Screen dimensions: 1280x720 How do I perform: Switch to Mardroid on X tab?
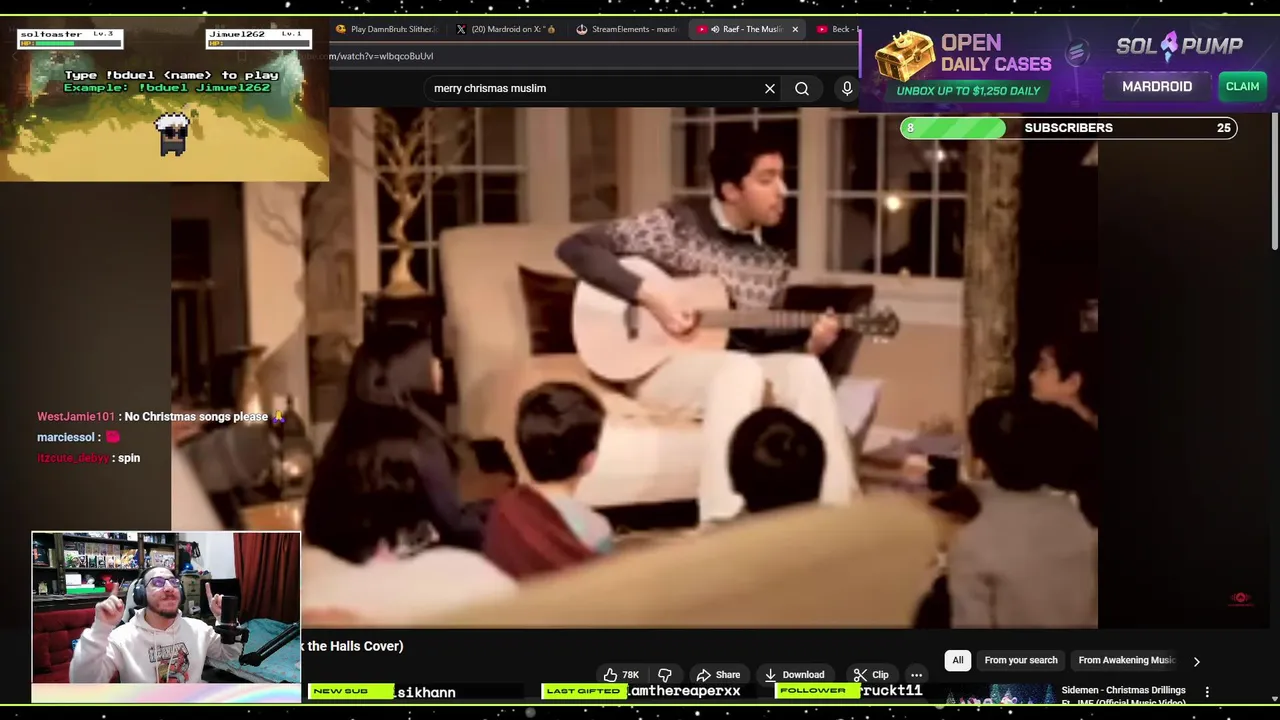coord(505,29)
